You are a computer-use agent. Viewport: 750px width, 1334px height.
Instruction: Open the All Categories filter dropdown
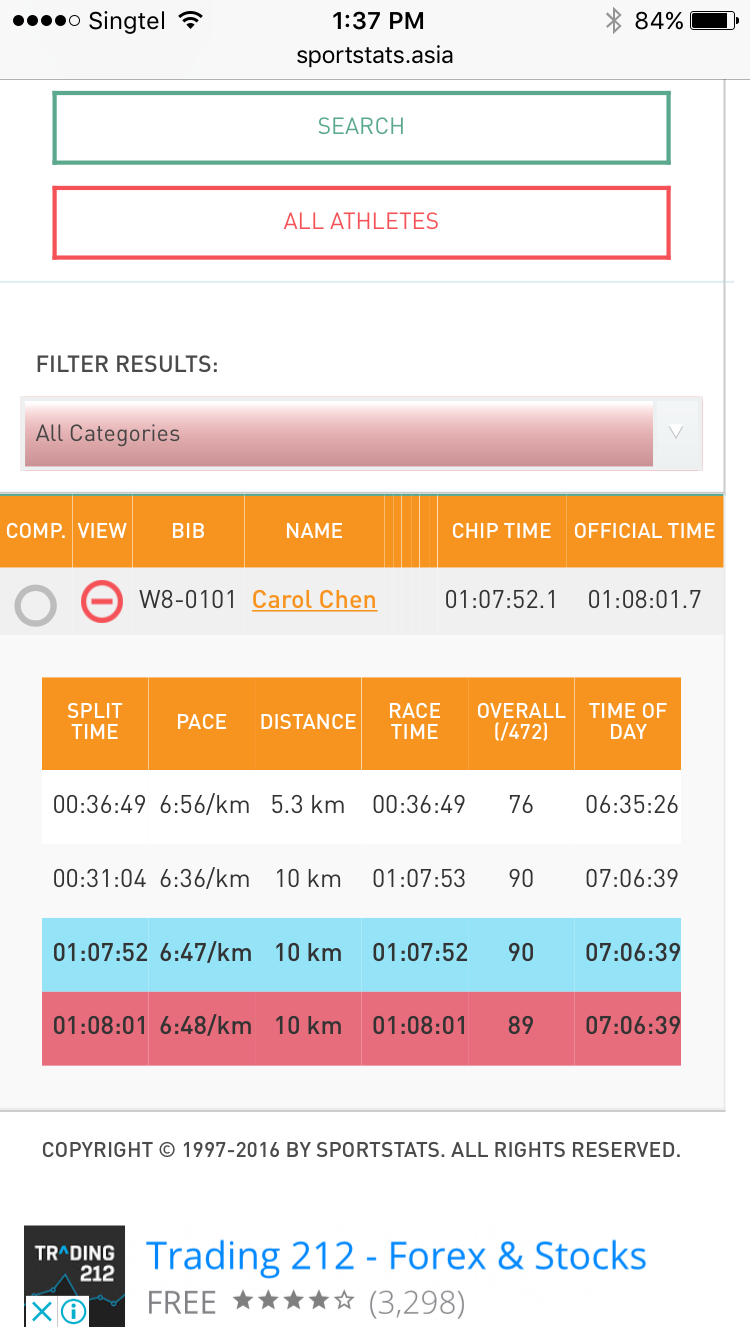pyautogui.click(x=338, y=434)
